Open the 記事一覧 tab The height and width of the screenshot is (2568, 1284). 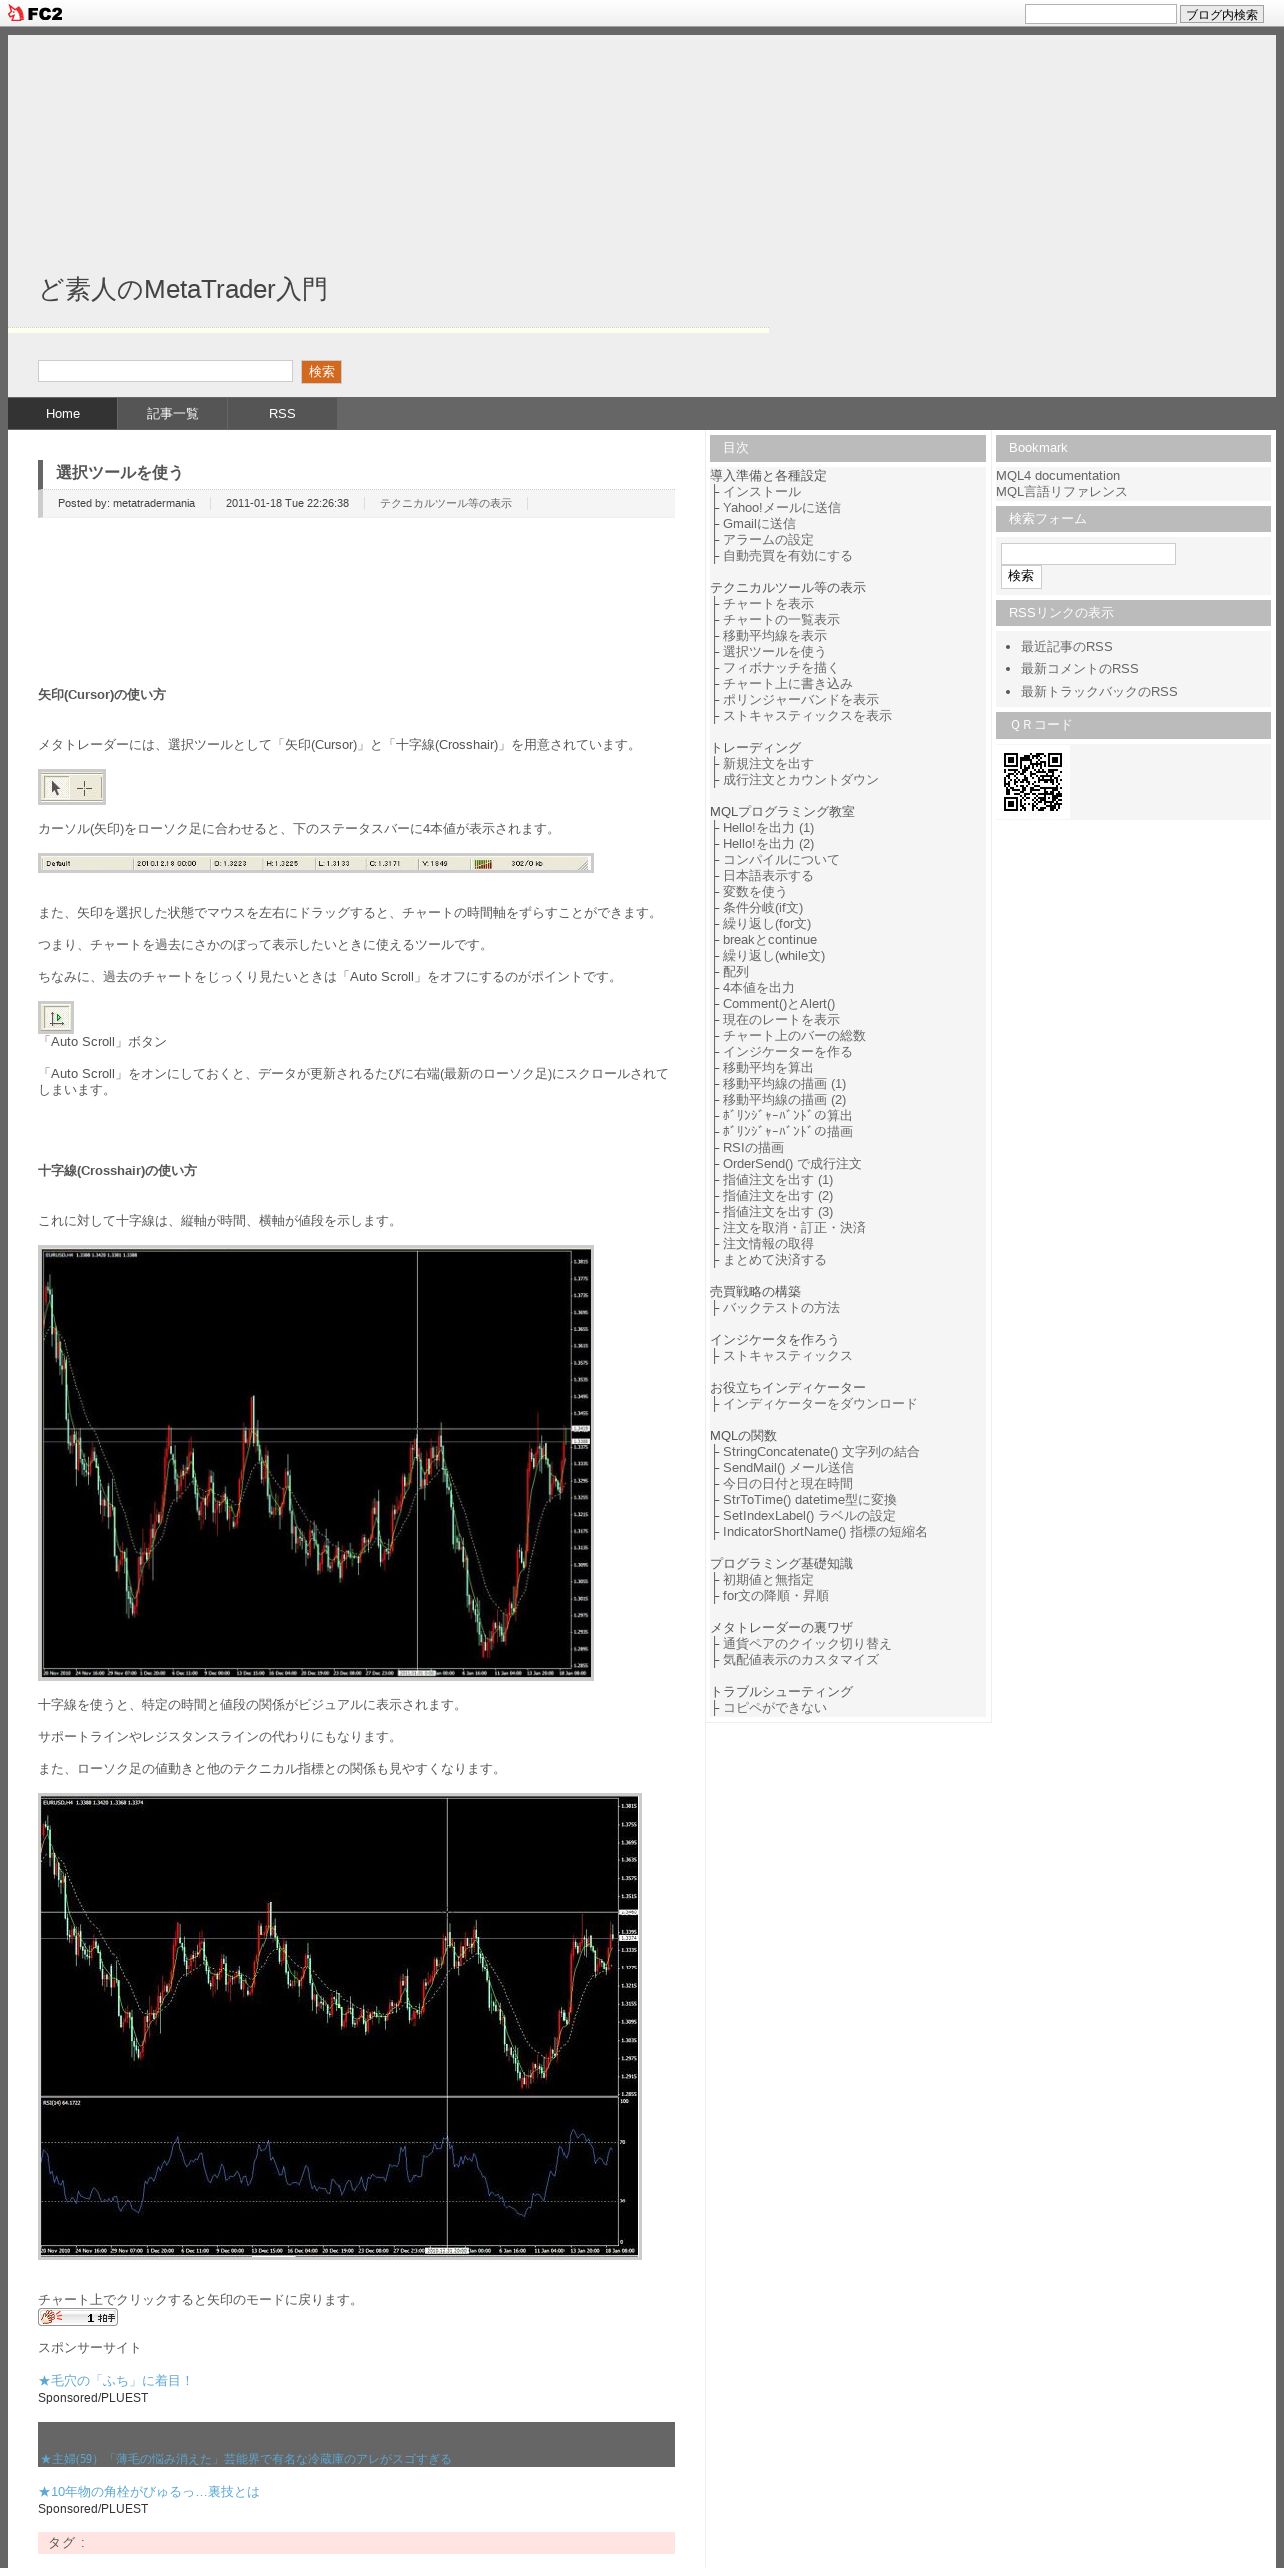(172, 413)
